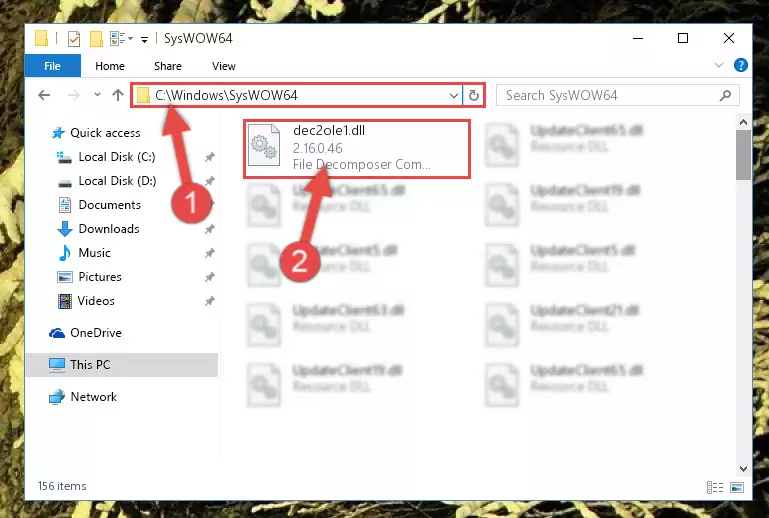769x518 pixels.
Task: Click the search magnifier icon
Action: pyautogui.click(x=725, y=95)
